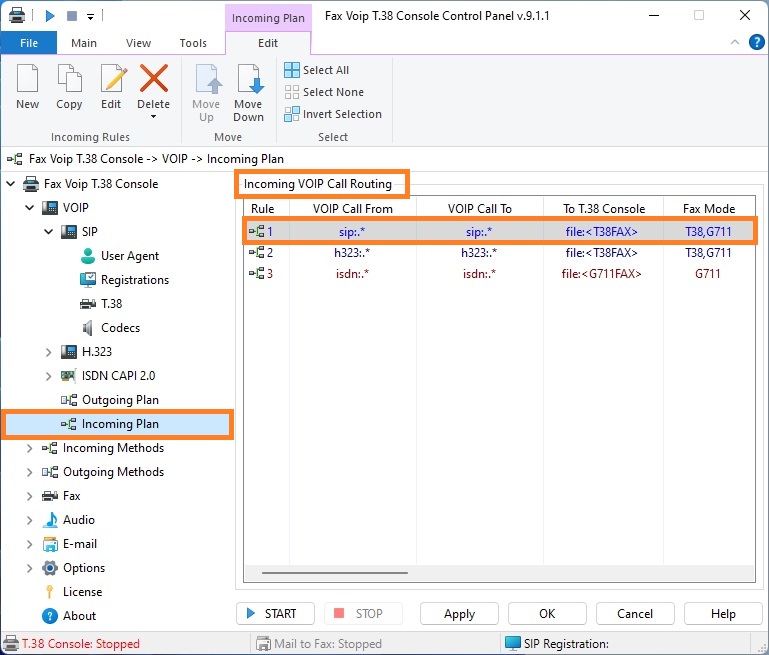Click the Move Down icon

pos(250,78)
